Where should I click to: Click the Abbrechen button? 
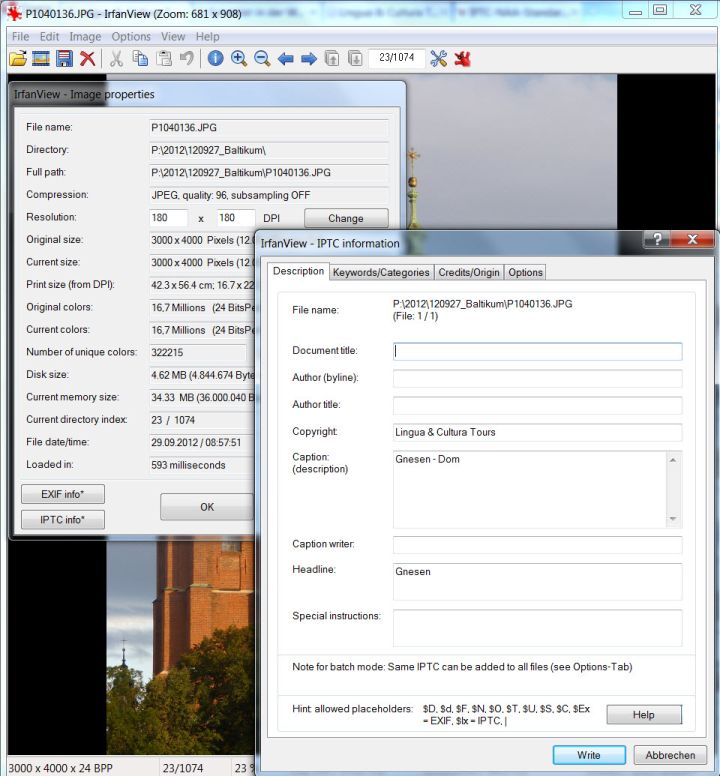(x=670, y=755)
